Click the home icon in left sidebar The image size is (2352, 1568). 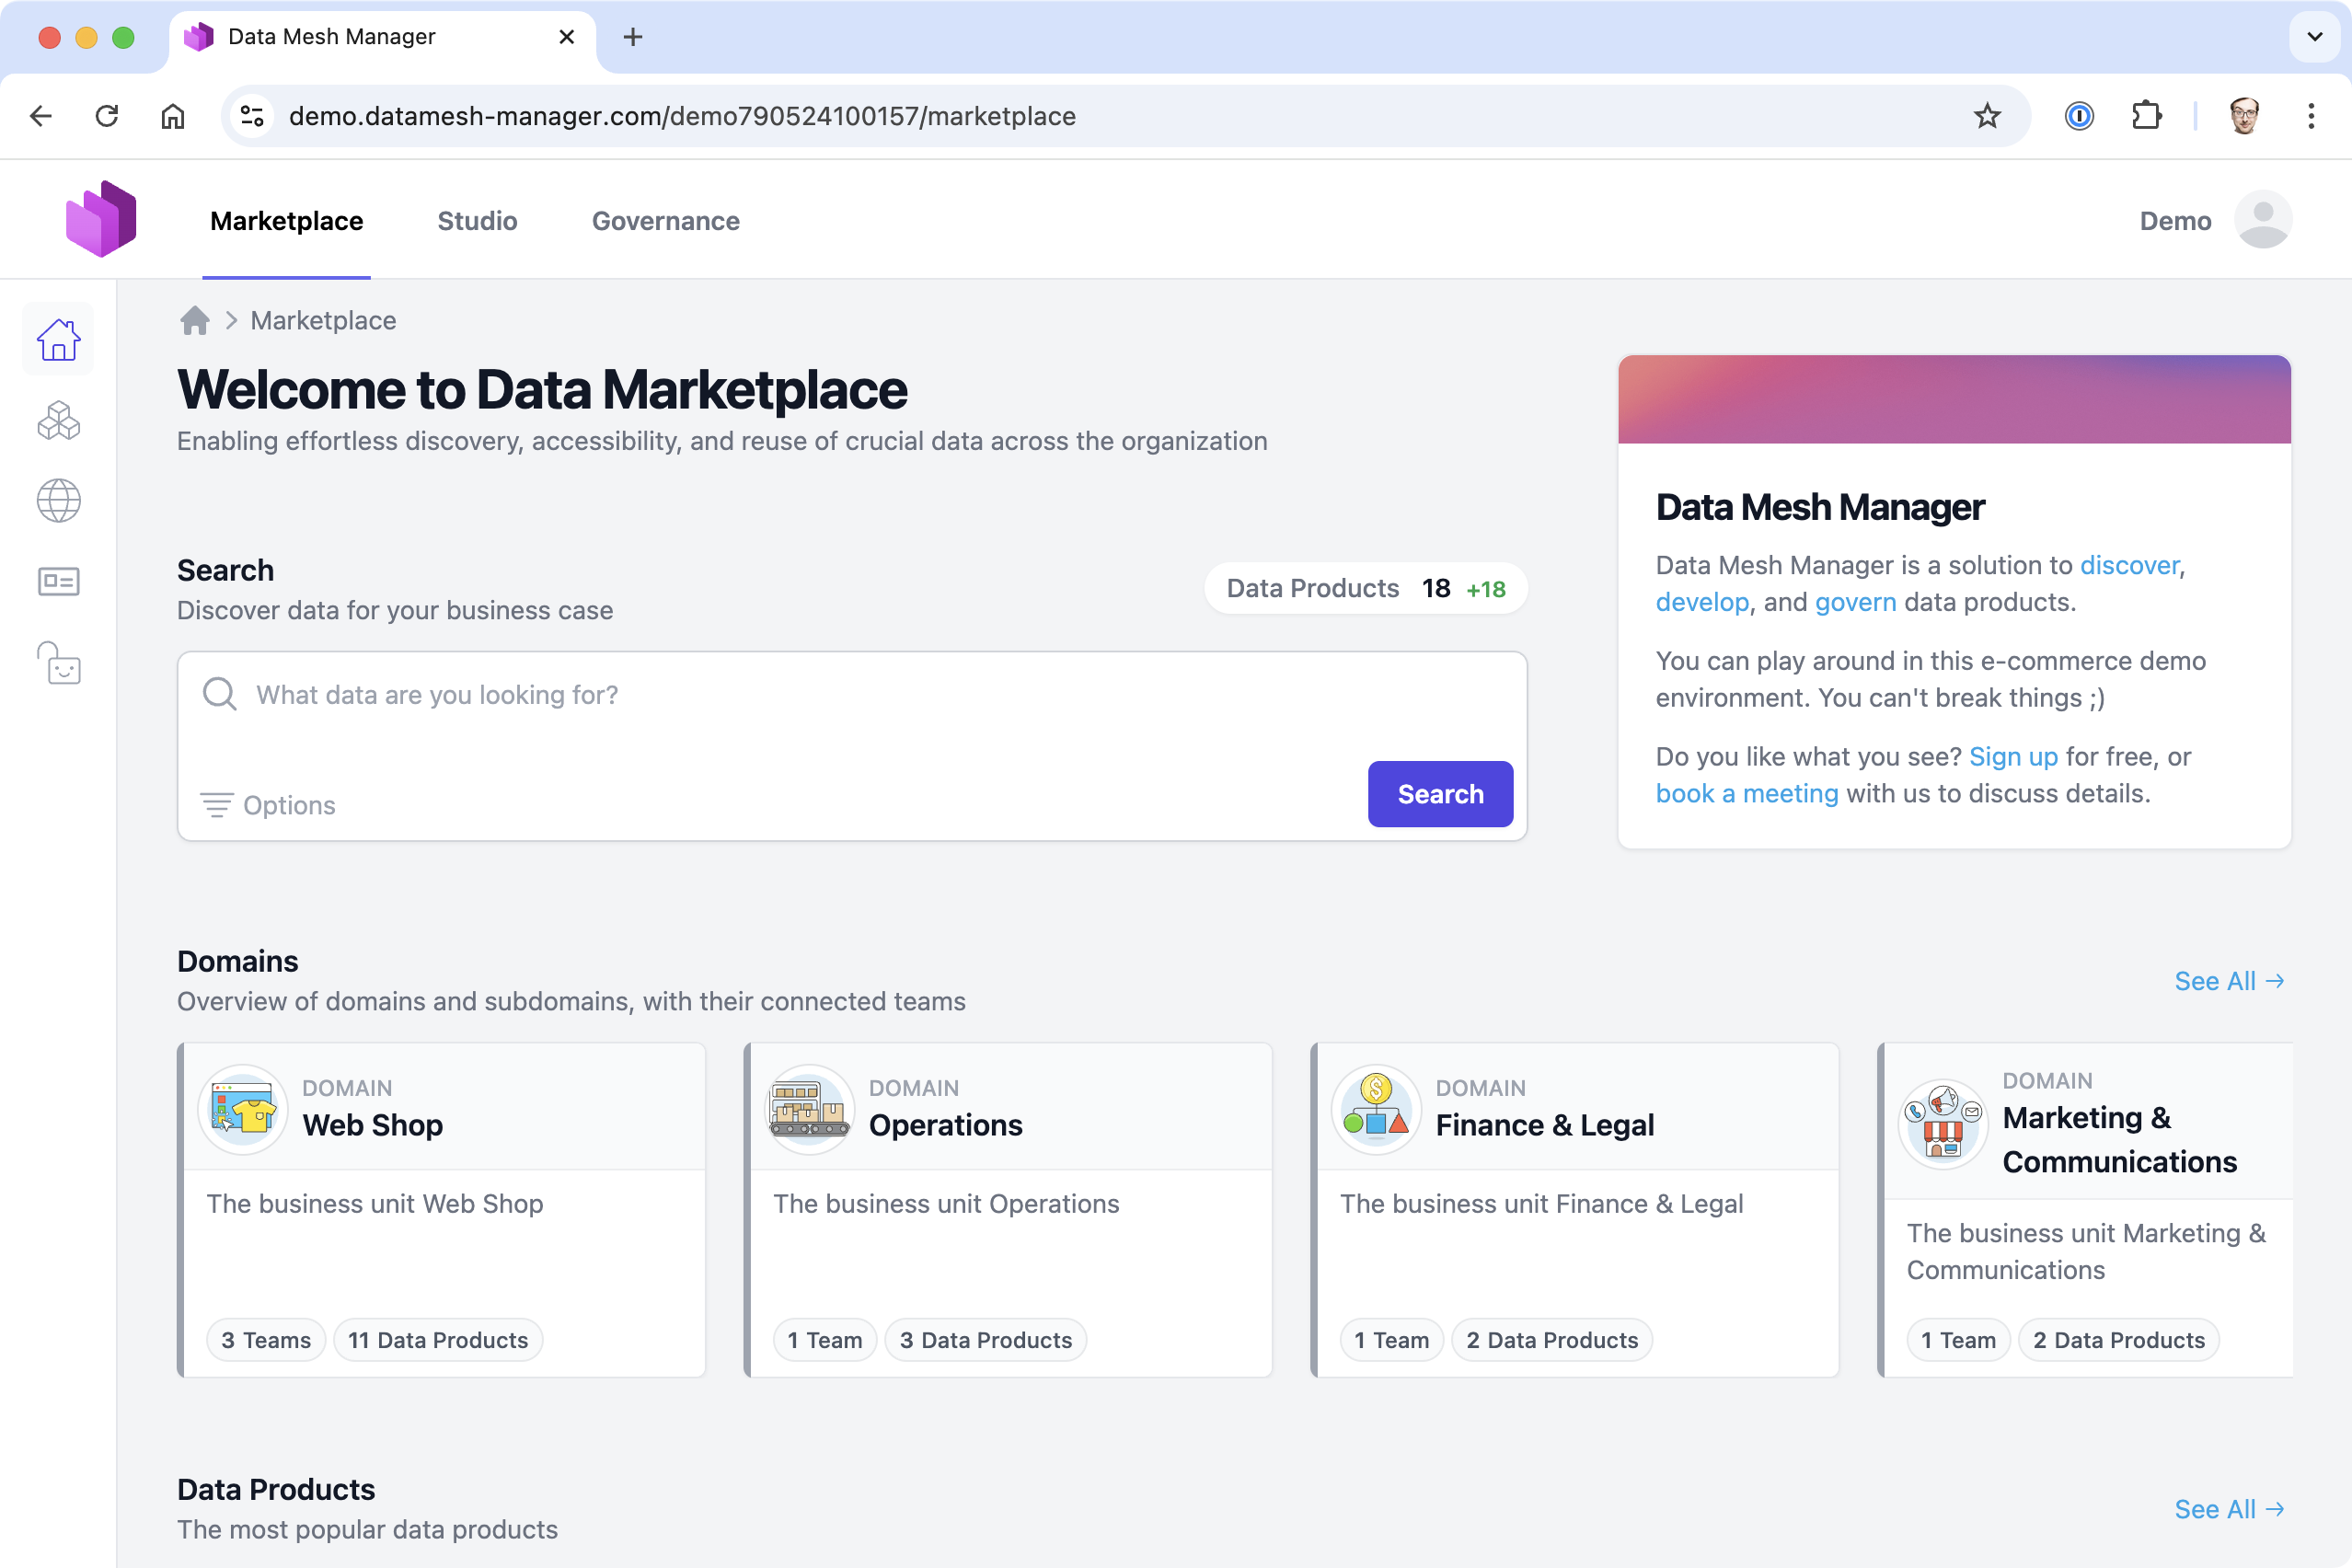click(59, 340)
